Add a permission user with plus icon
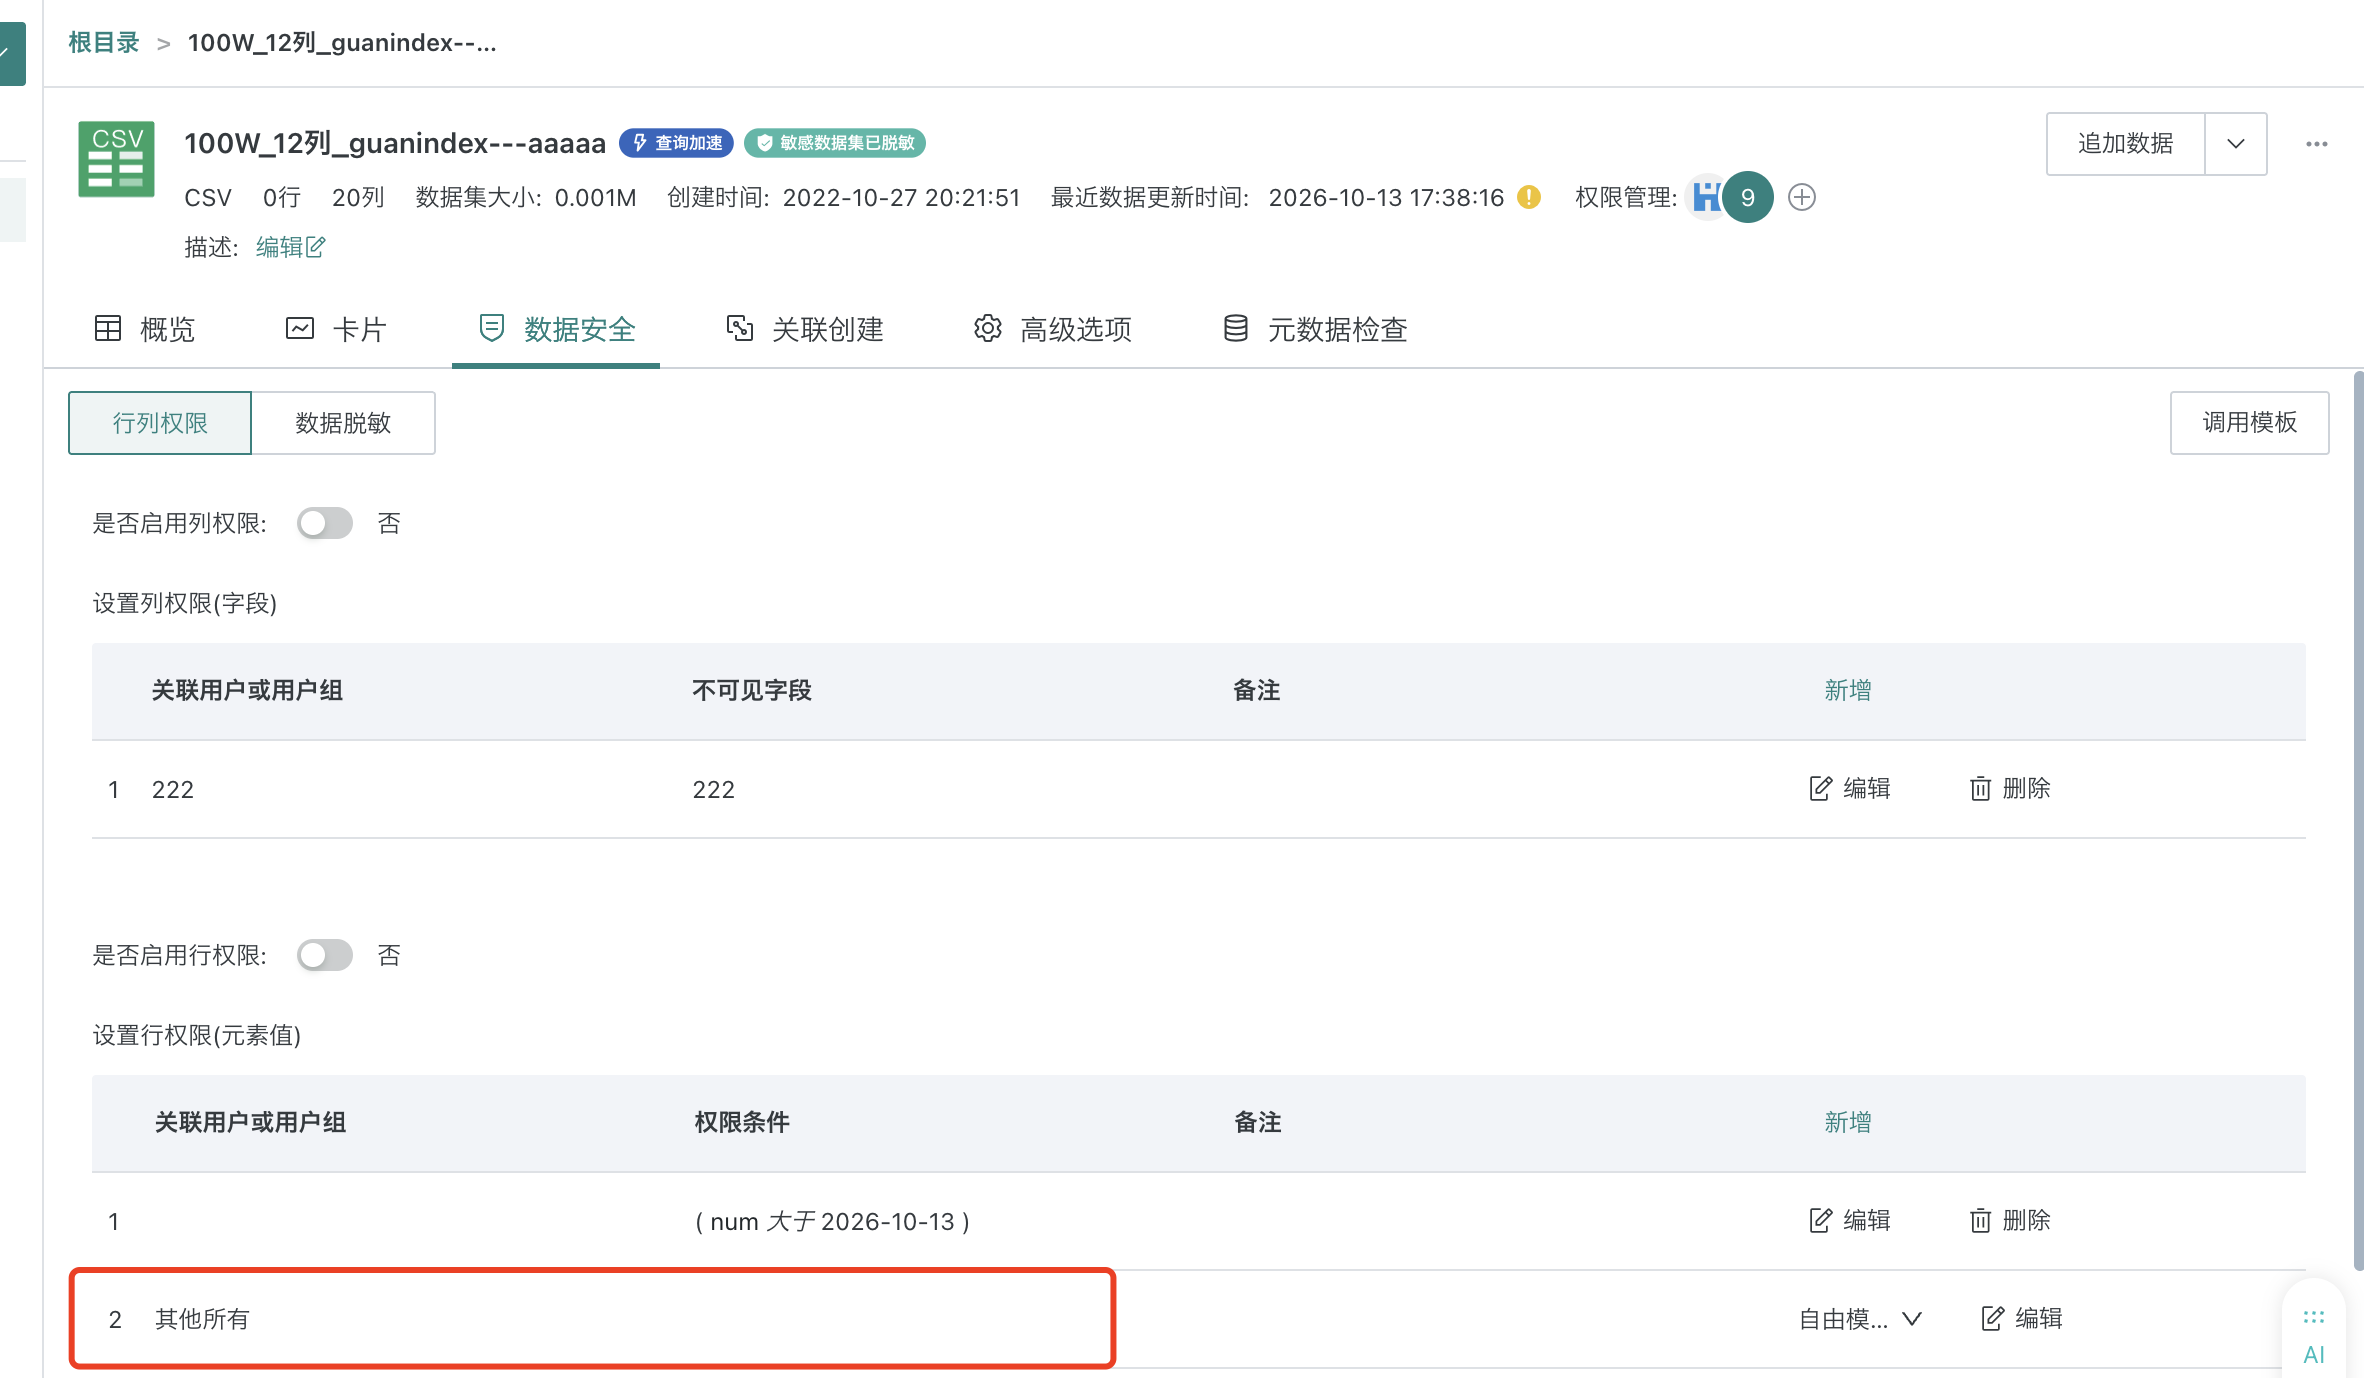The image size is (2364, 1378). (1802, 197)
